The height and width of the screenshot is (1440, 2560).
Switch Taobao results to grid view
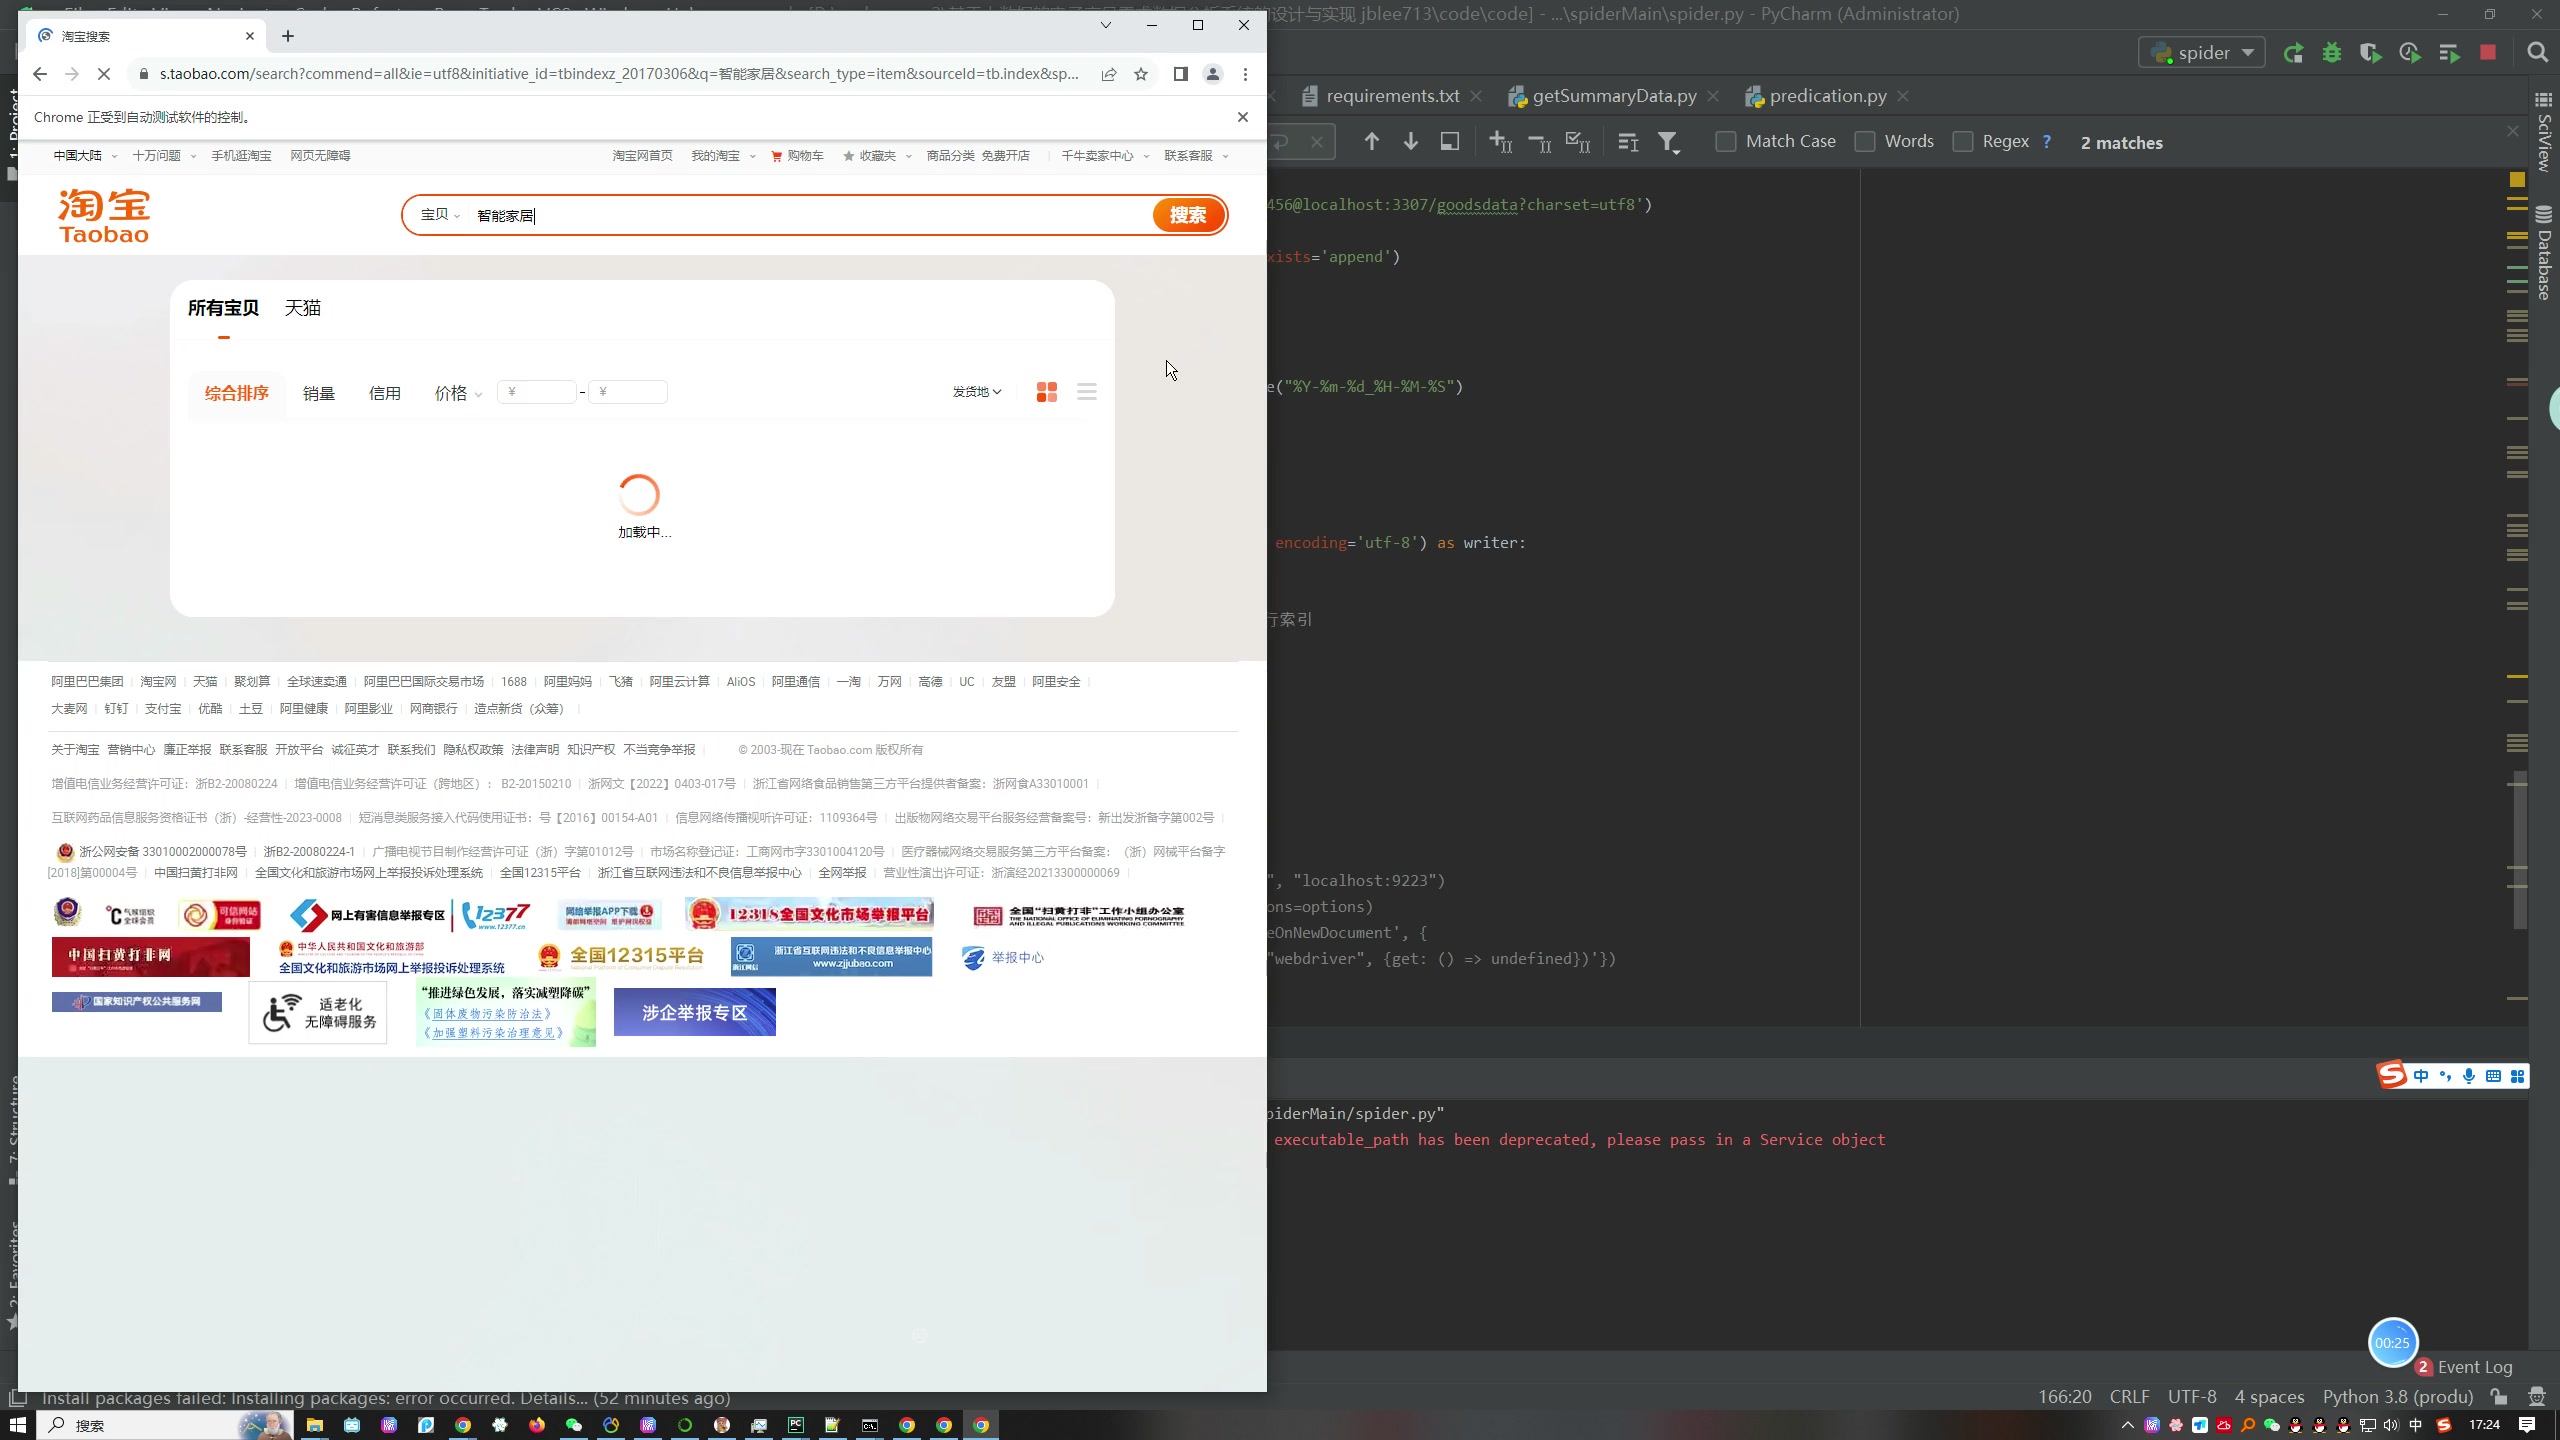point(1047,392)
